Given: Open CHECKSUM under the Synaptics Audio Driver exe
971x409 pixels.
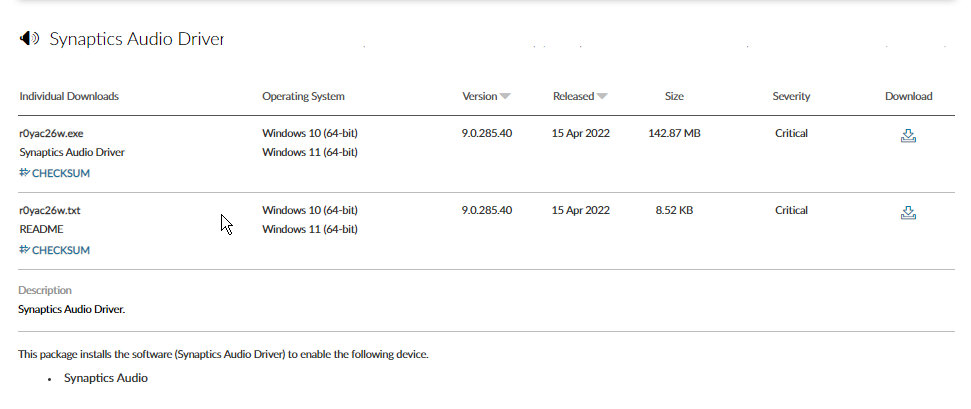Looking at the screenshot, I should [x=54, y=173].
